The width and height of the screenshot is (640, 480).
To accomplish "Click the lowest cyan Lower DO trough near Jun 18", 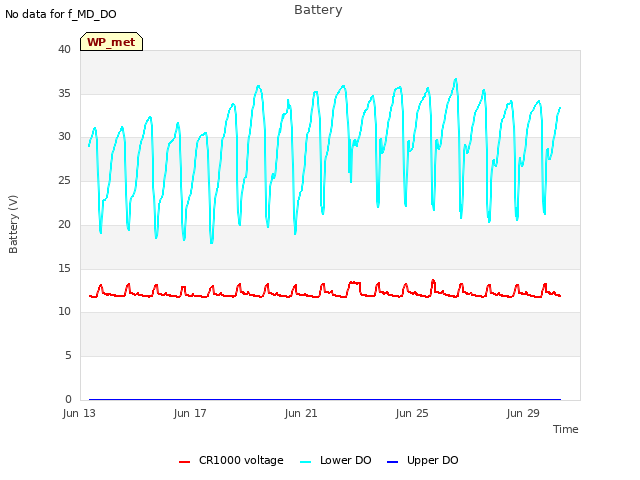I will pyautogui.click(x=211, y=242).
